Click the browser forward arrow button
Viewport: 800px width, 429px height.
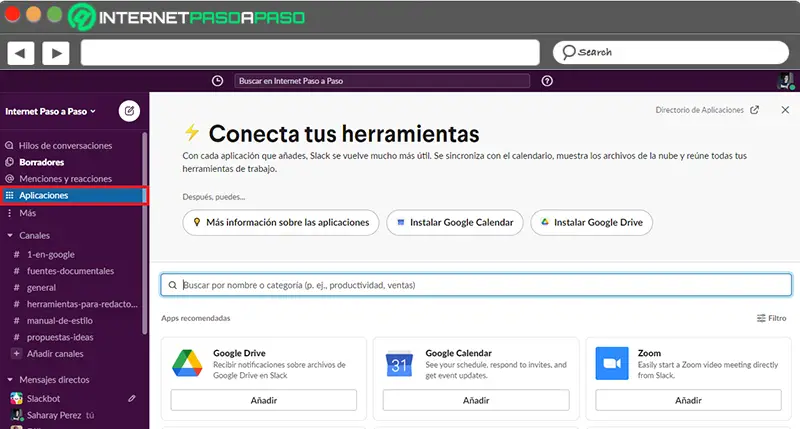[x=56, y=53]
